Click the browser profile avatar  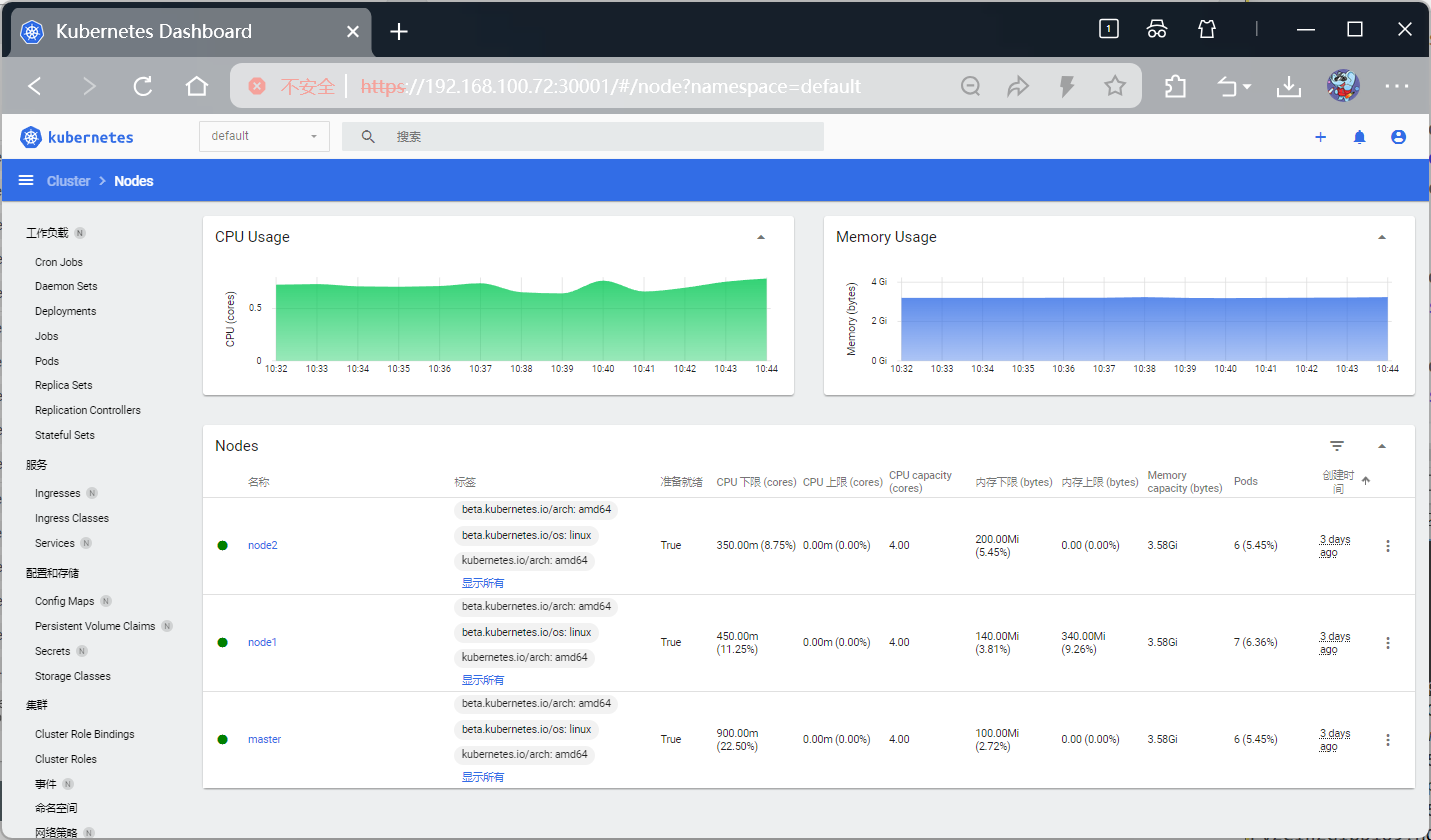pos(1342,86)
